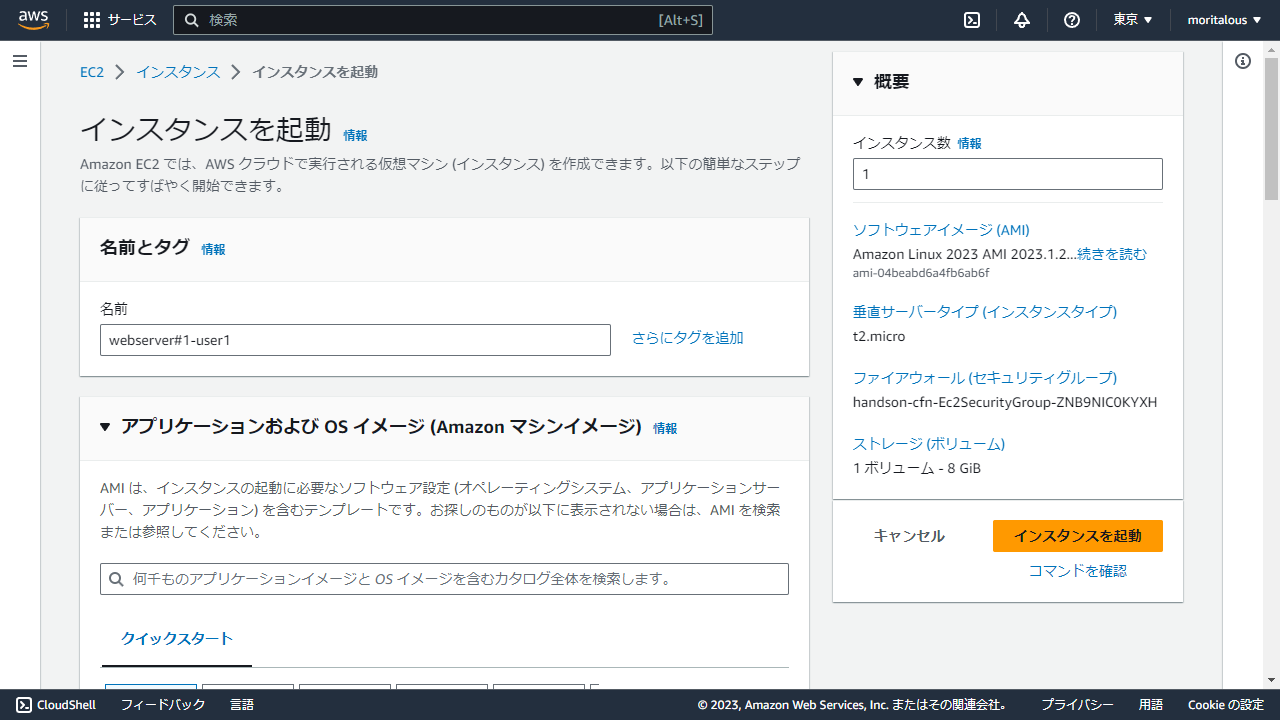
Task: Select the Quick Start (クイックスタート) tab
Action: 177,639
